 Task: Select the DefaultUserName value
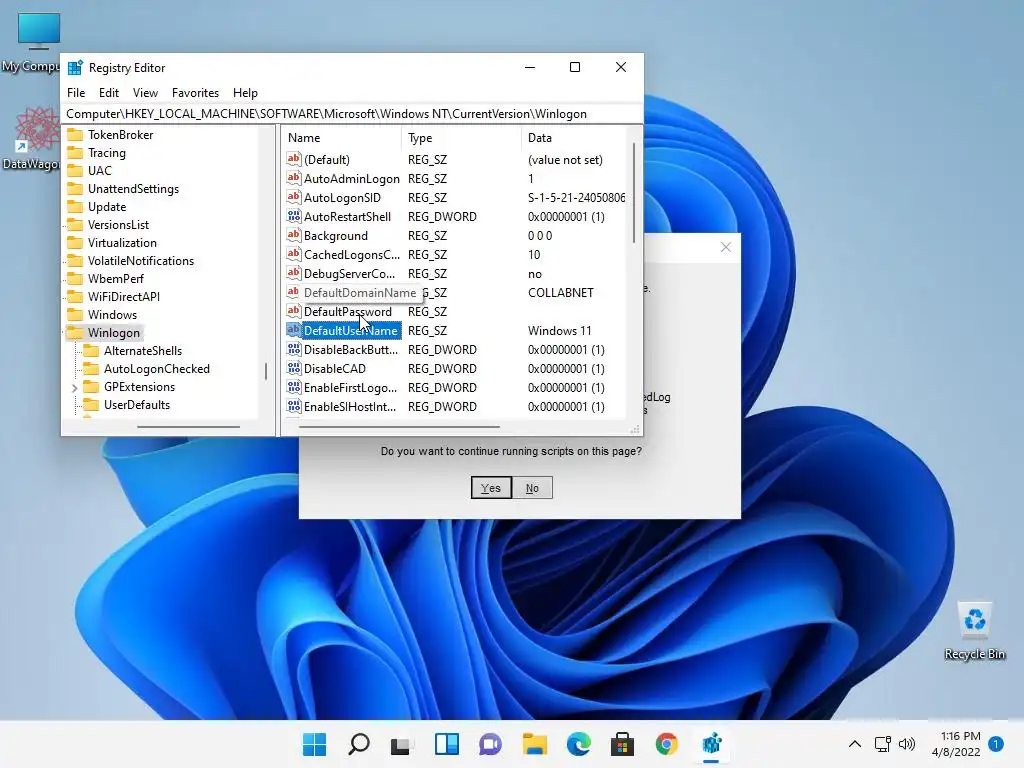351,330
